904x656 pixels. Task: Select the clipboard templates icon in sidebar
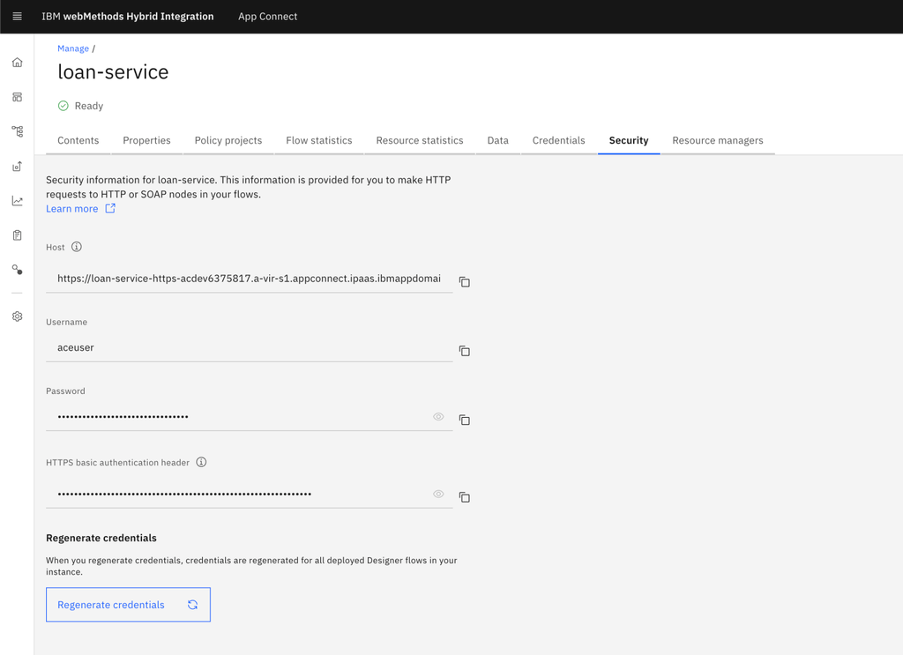click(x=16, y=235)
